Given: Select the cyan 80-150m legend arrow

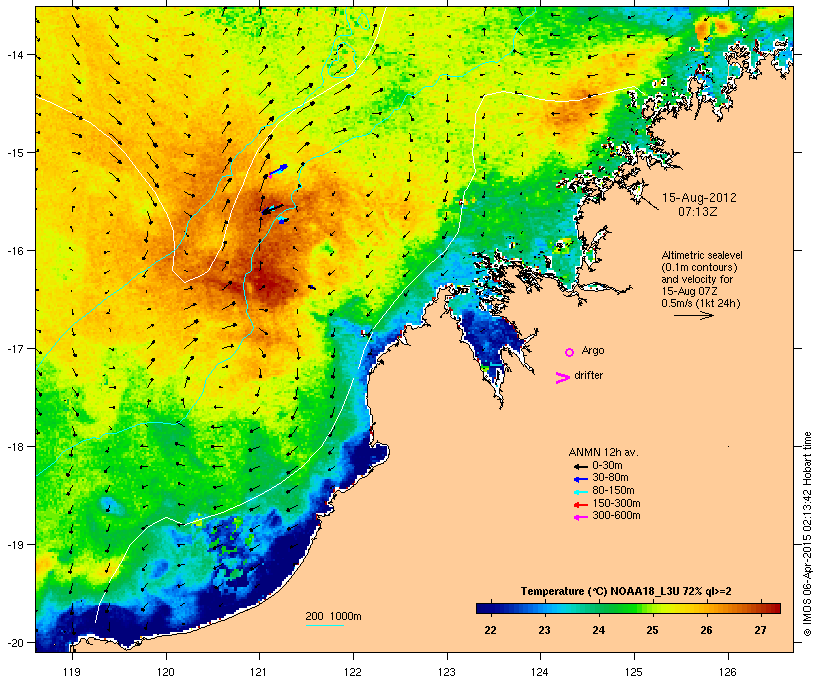Looking at the screenshot, I should 581,492.
